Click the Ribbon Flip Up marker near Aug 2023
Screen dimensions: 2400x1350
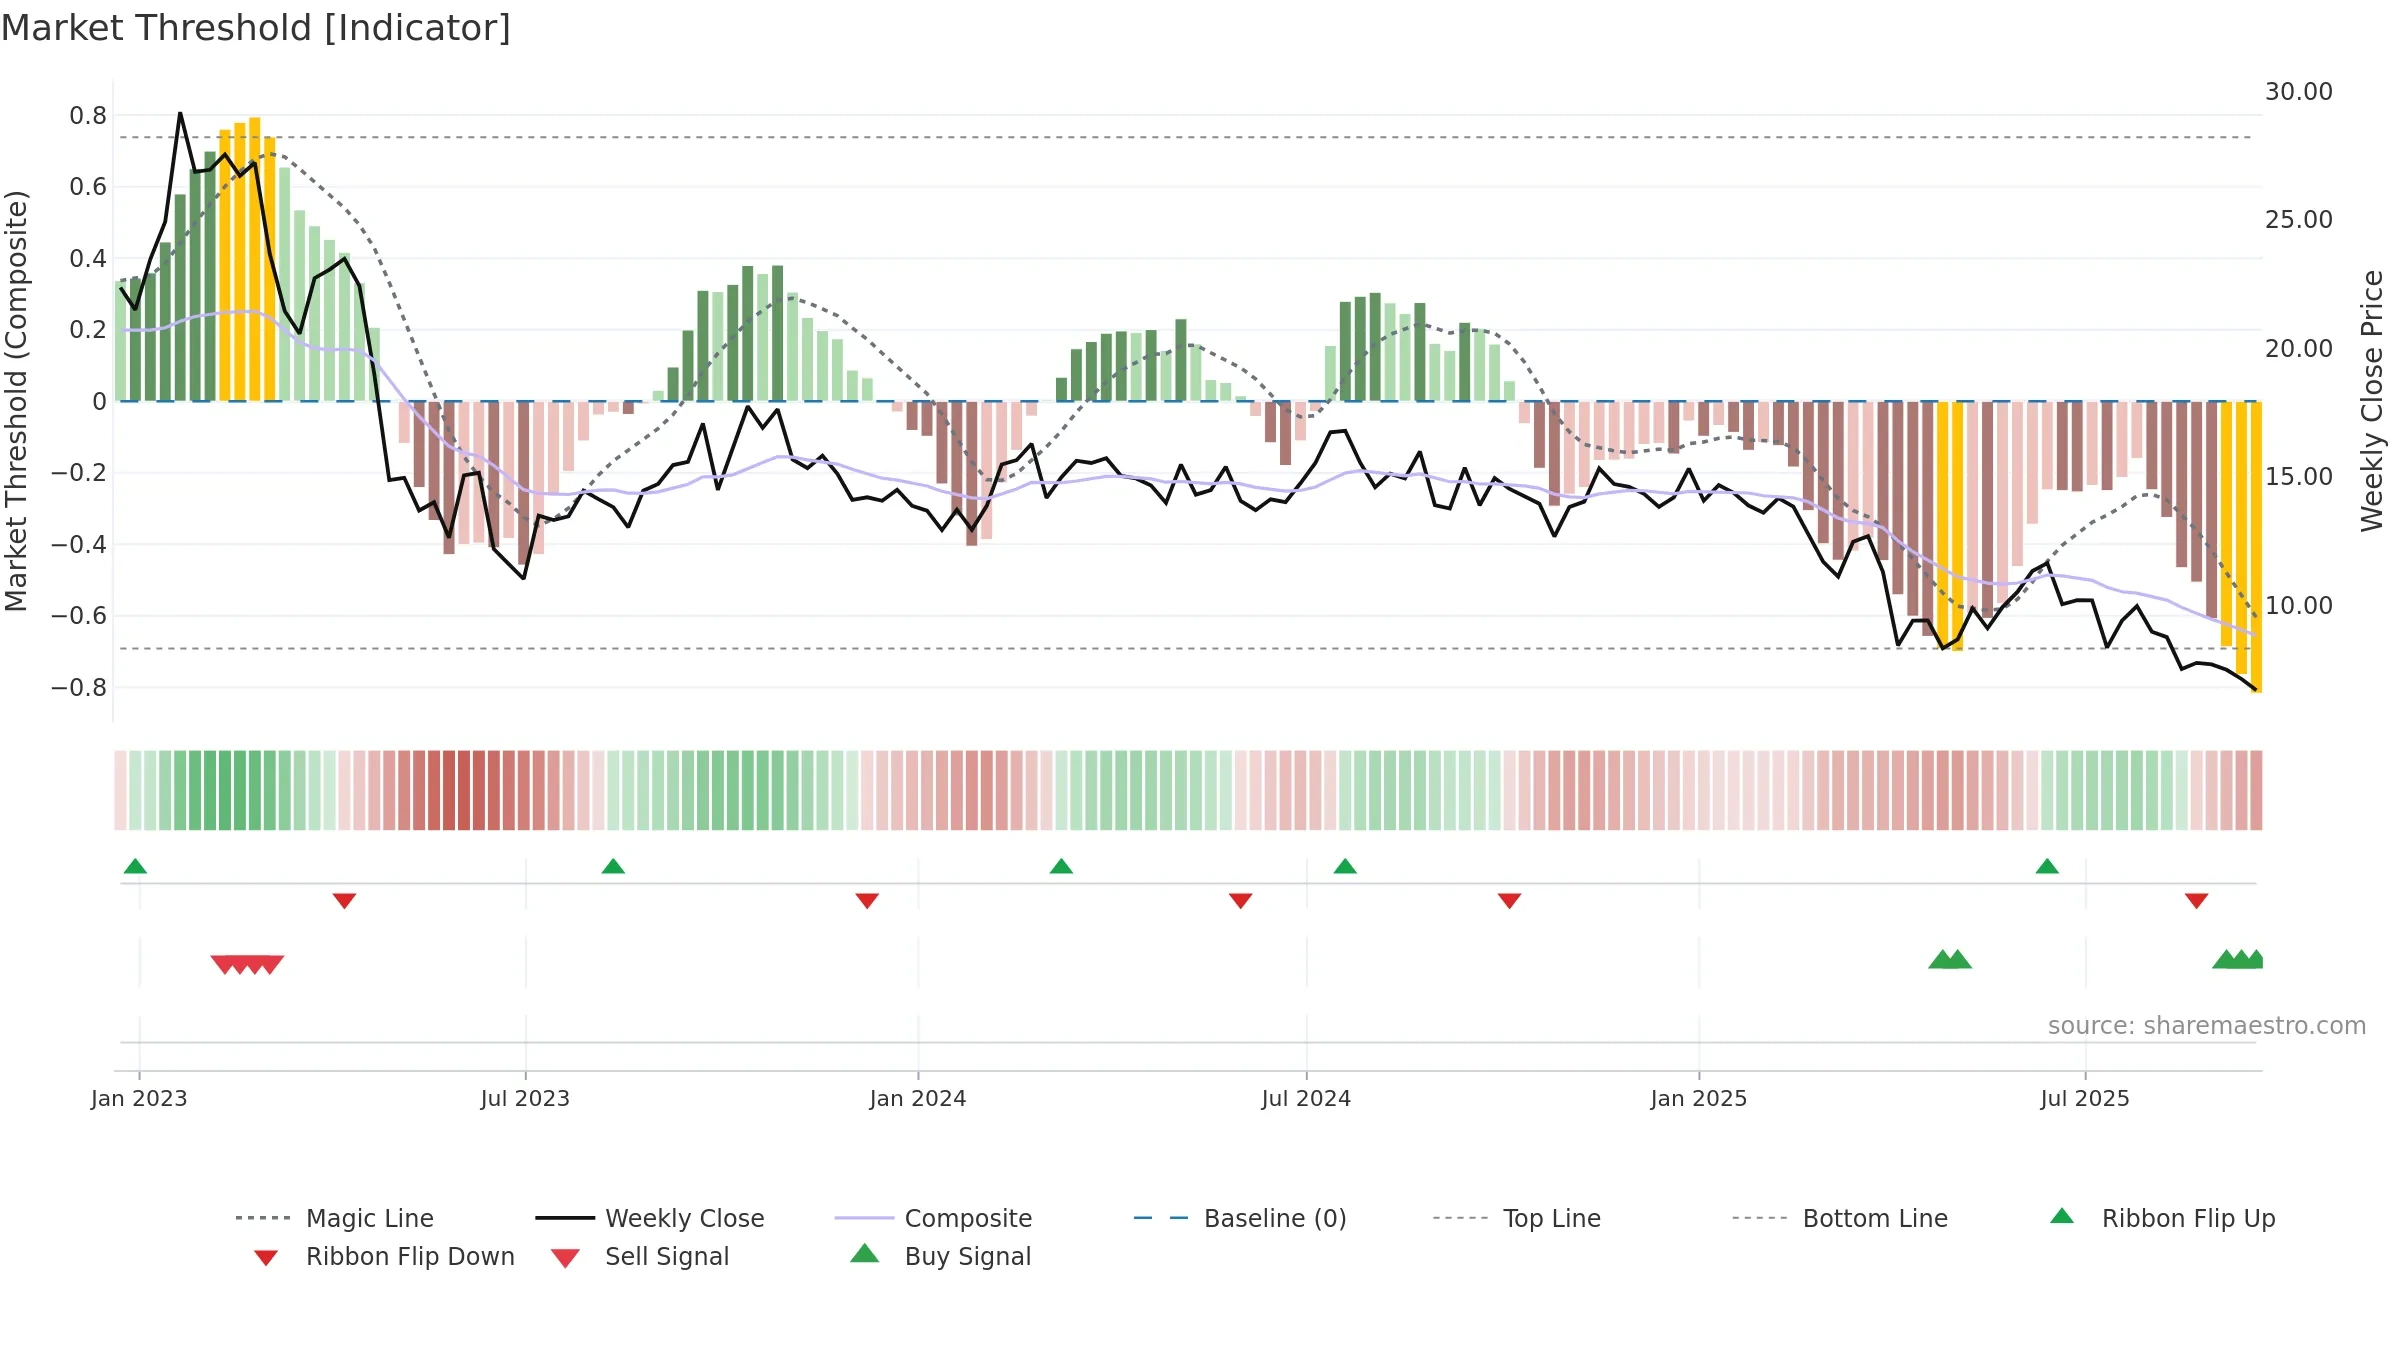613,866
